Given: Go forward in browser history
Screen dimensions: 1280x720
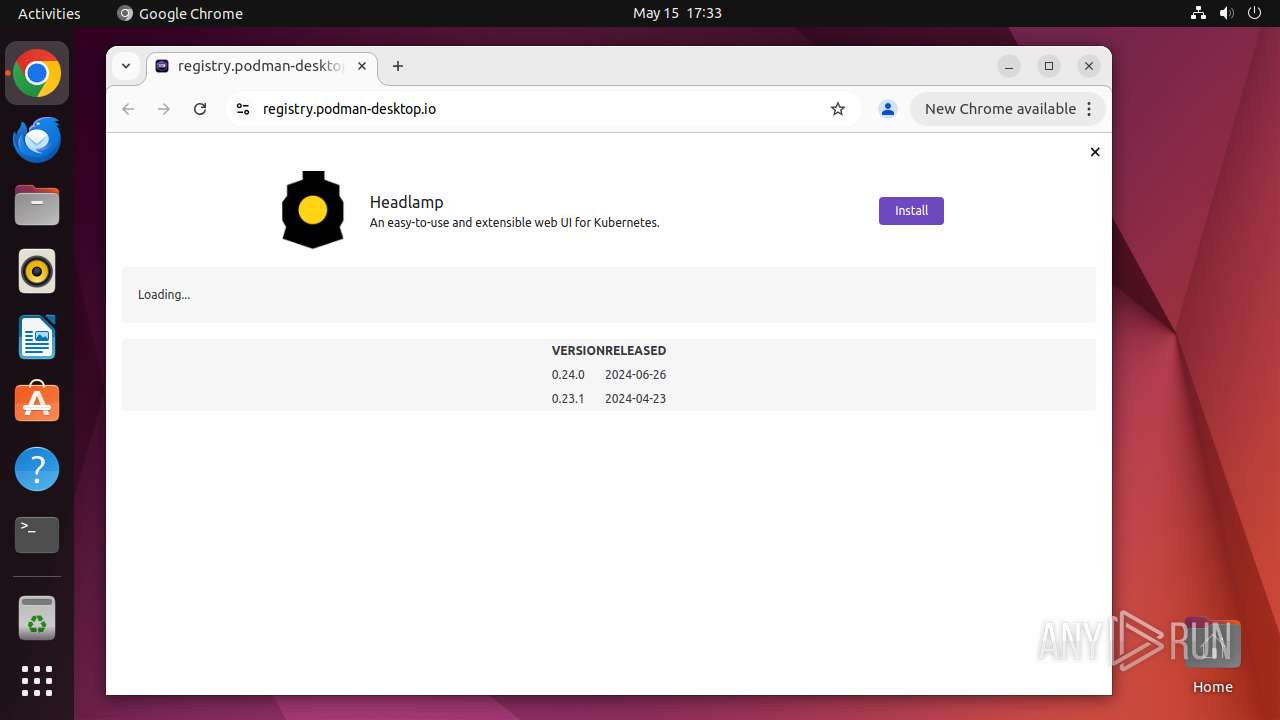Looking at the screenshot, I should tap(164, 109).
